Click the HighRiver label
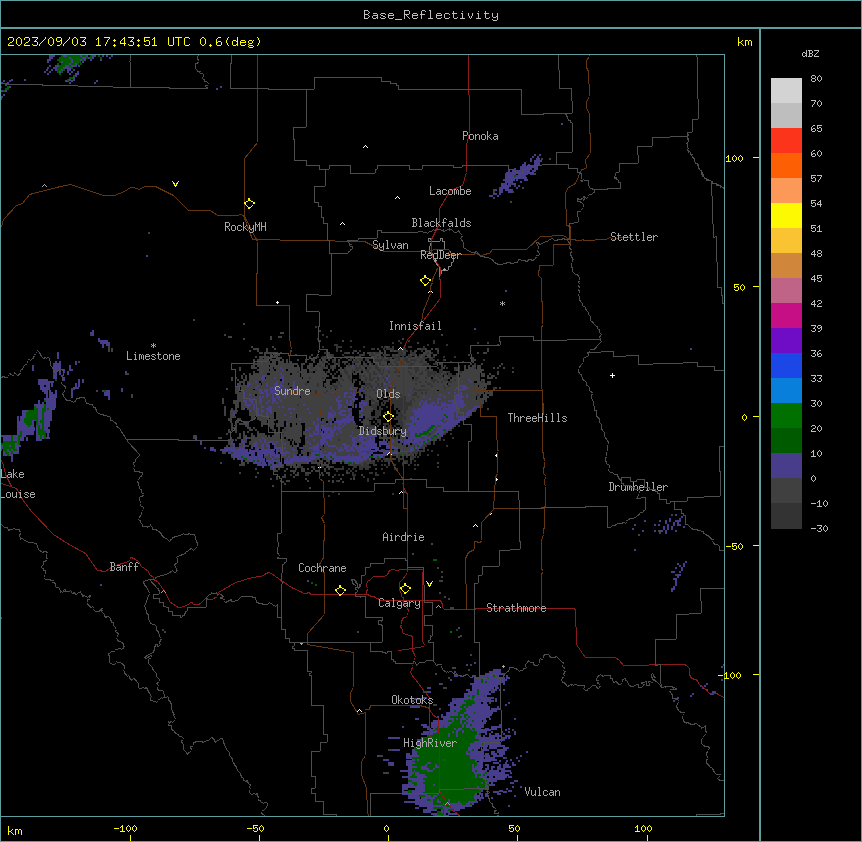The width and height of the screenshot is (862, 842). 430,743
